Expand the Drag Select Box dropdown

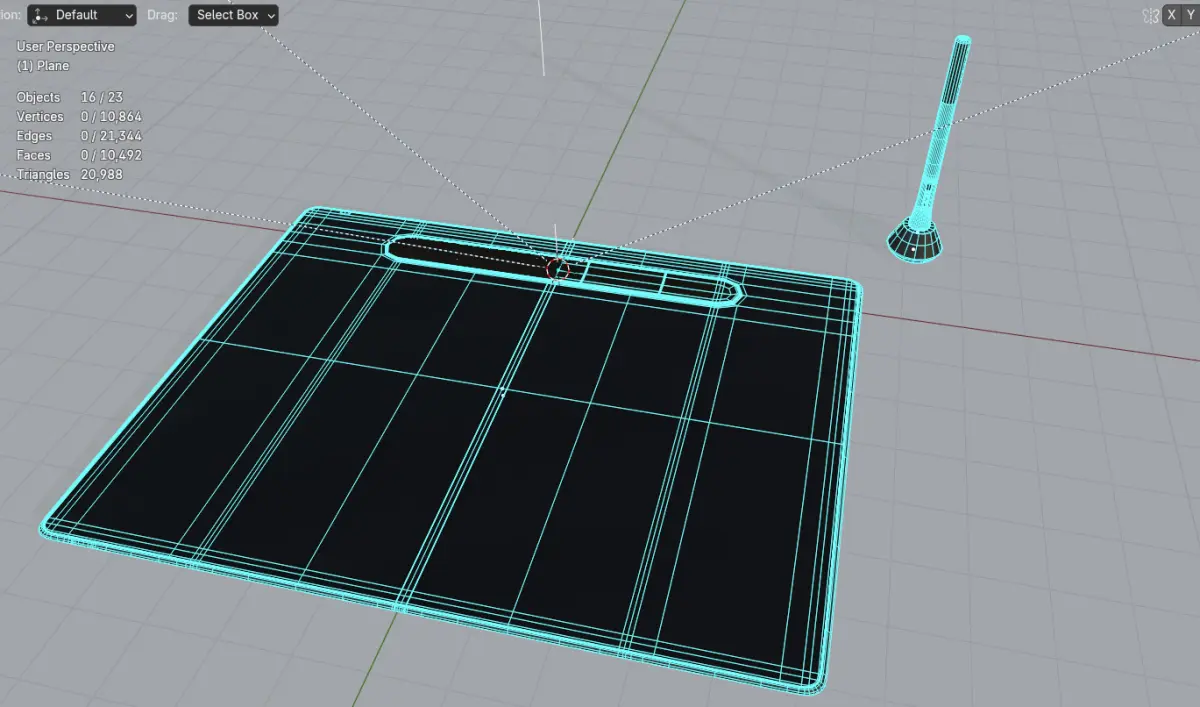point(233,15)
